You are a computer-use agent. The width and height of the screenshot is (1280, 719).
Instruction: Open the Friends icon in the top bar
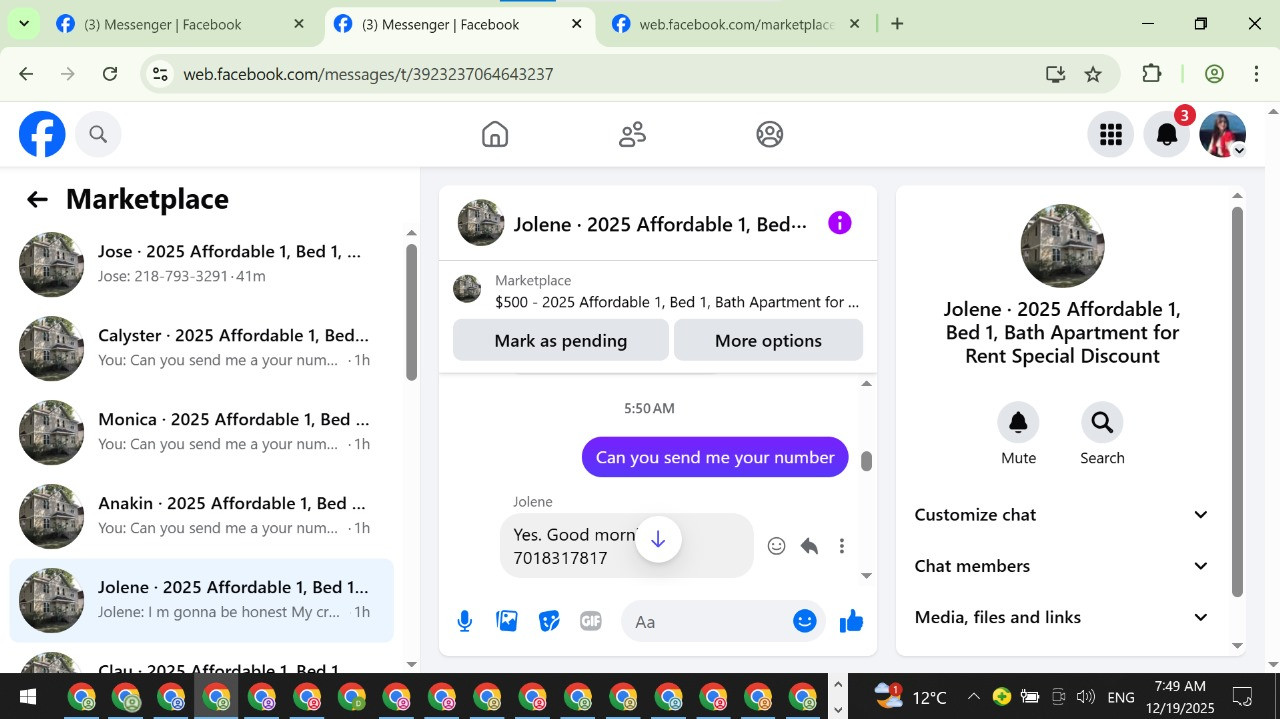tap(632, 134)
